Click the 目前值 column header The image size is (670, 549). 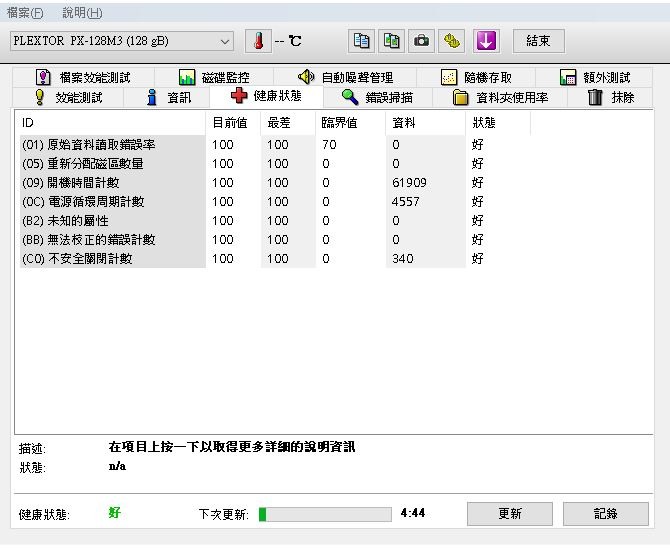233,123
